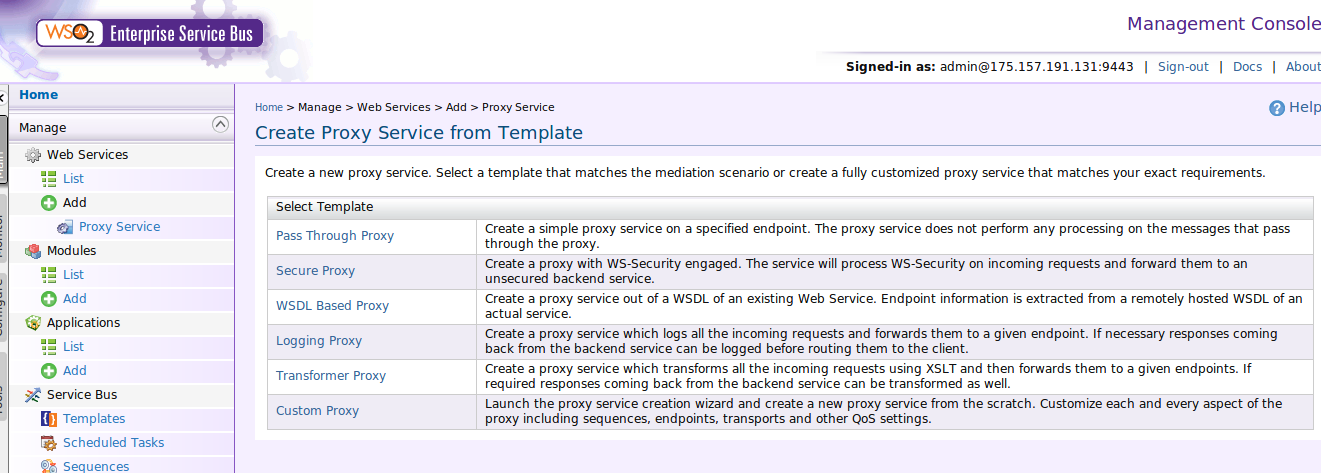1321x473 pixels.
Task: Click the List icon under Modules
Action: [49, 275]
